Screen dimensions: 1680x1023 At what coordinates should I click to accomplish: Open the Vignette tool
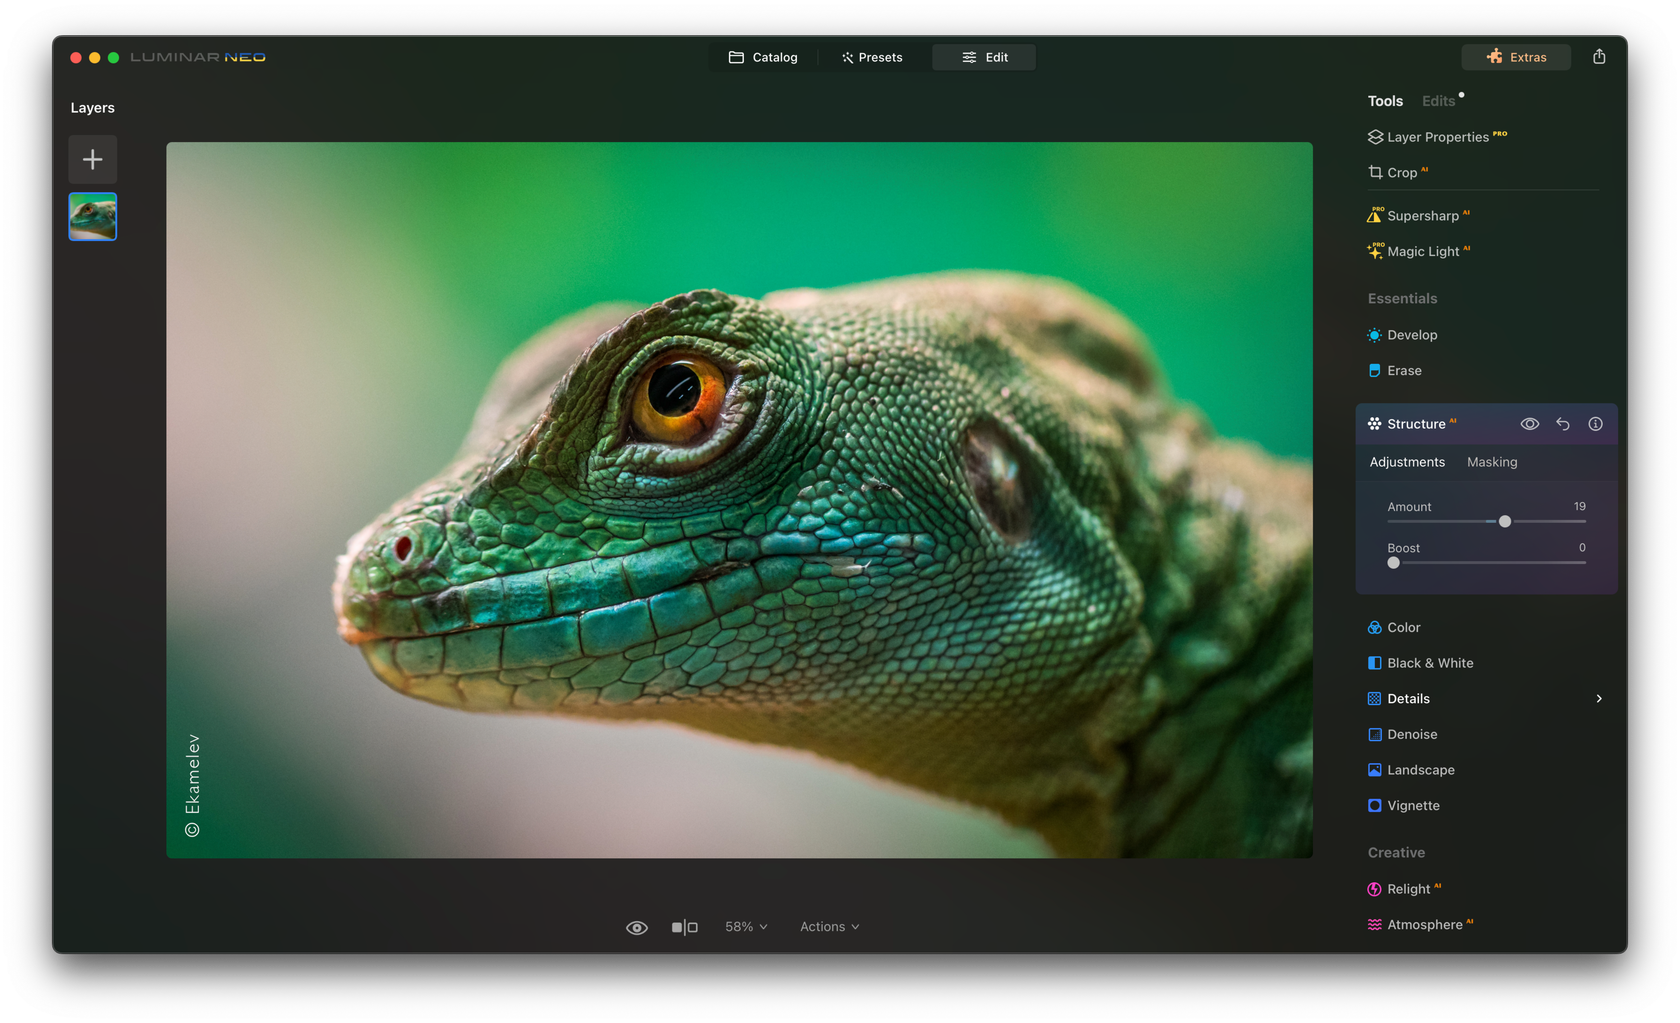[1412, 805]
